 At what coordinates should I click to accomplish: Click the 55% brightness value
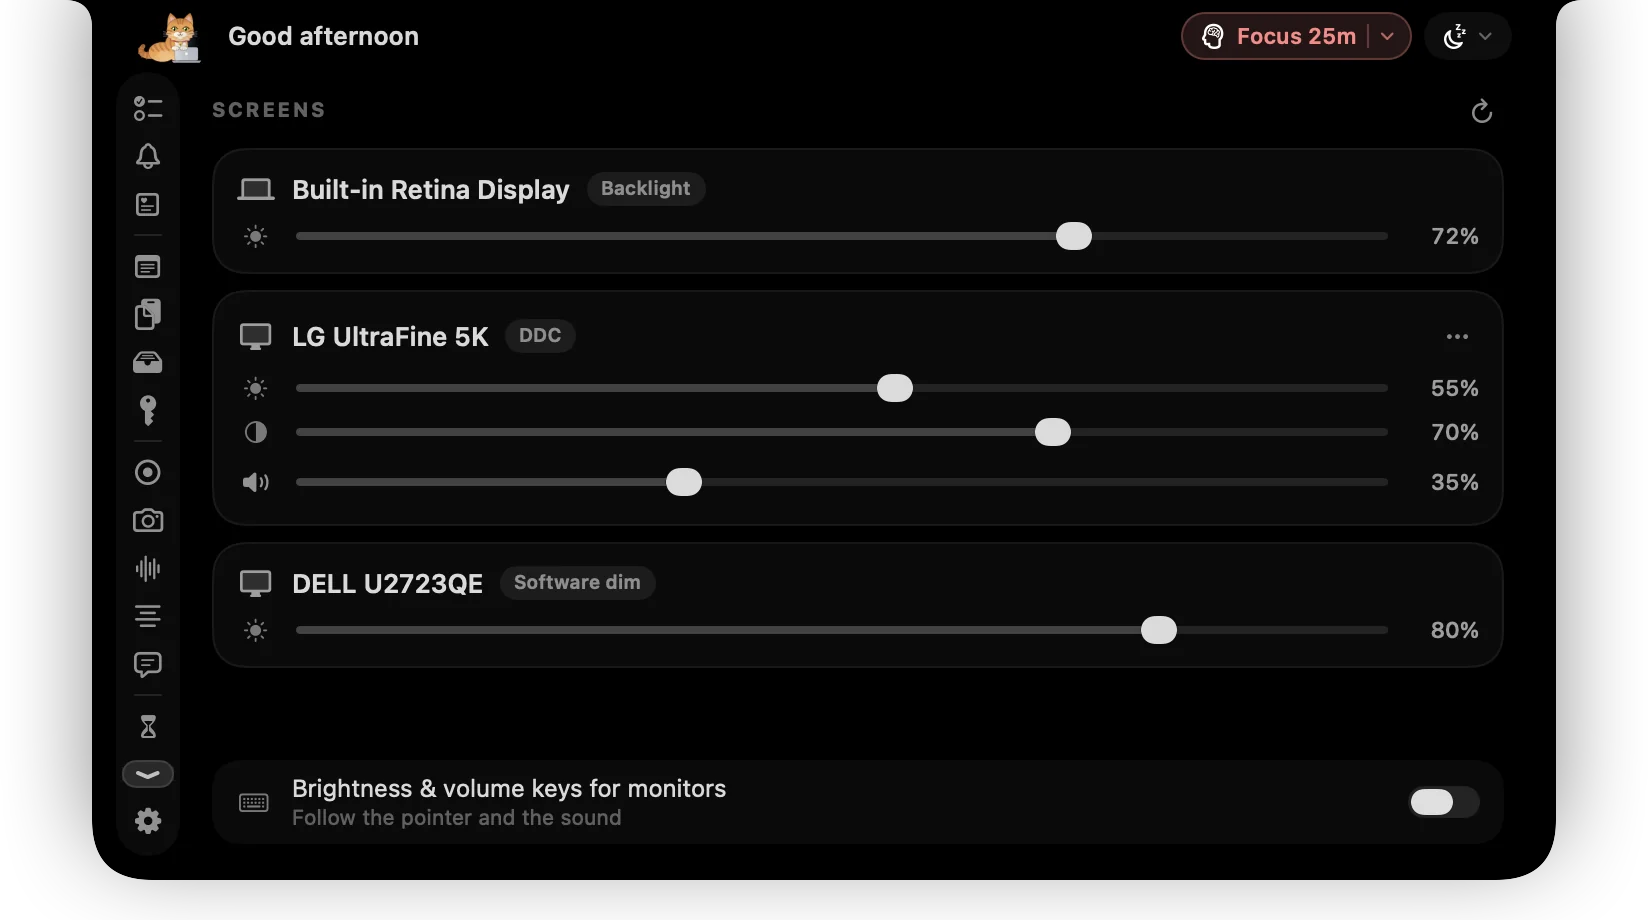1455,388
